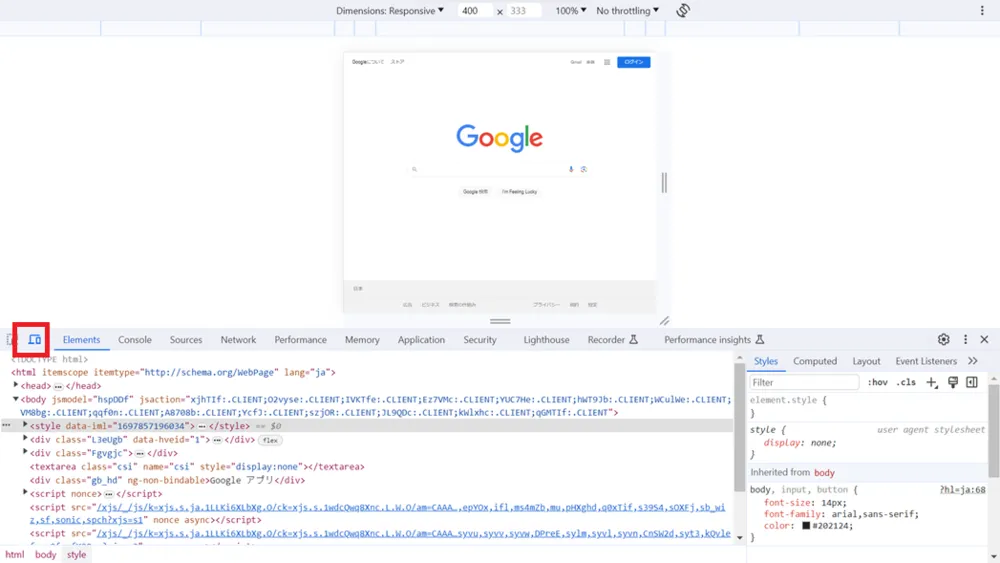Click the #202124 color swatch
Viewport: 1000px width, 563px height.
[806, 525]
